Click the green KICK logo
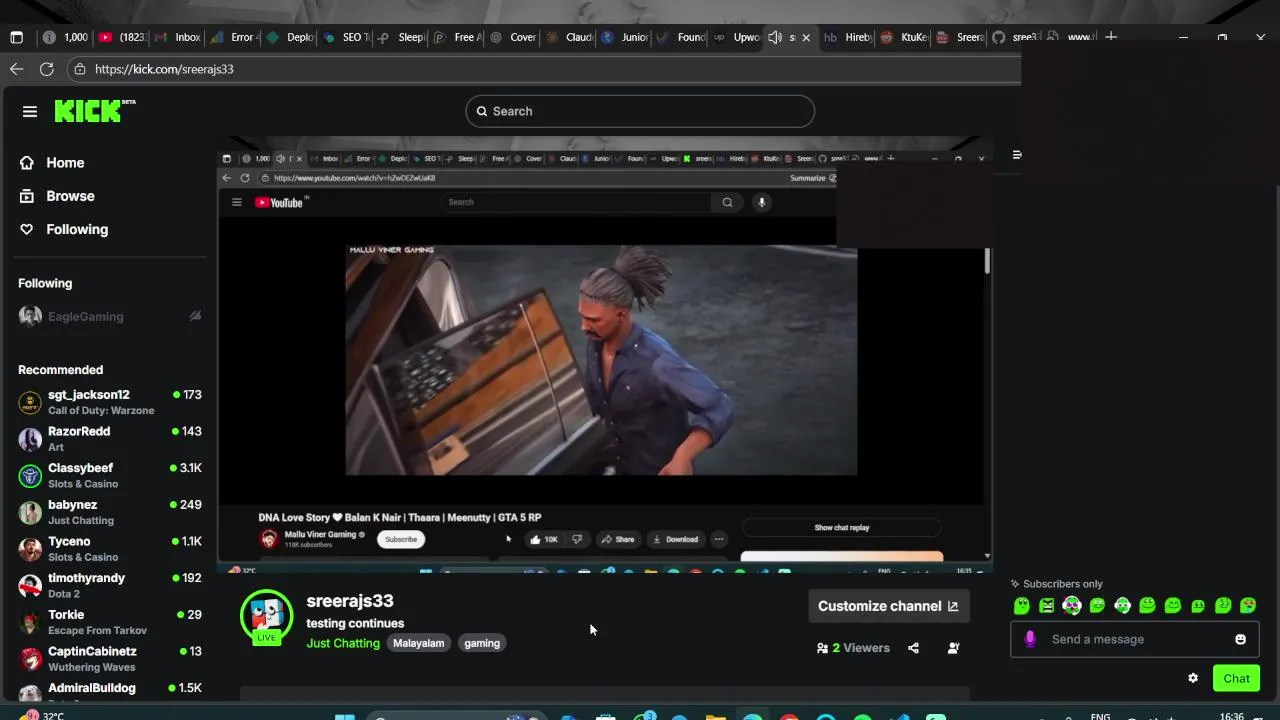1280x720 pixels. tap(94, 110)
